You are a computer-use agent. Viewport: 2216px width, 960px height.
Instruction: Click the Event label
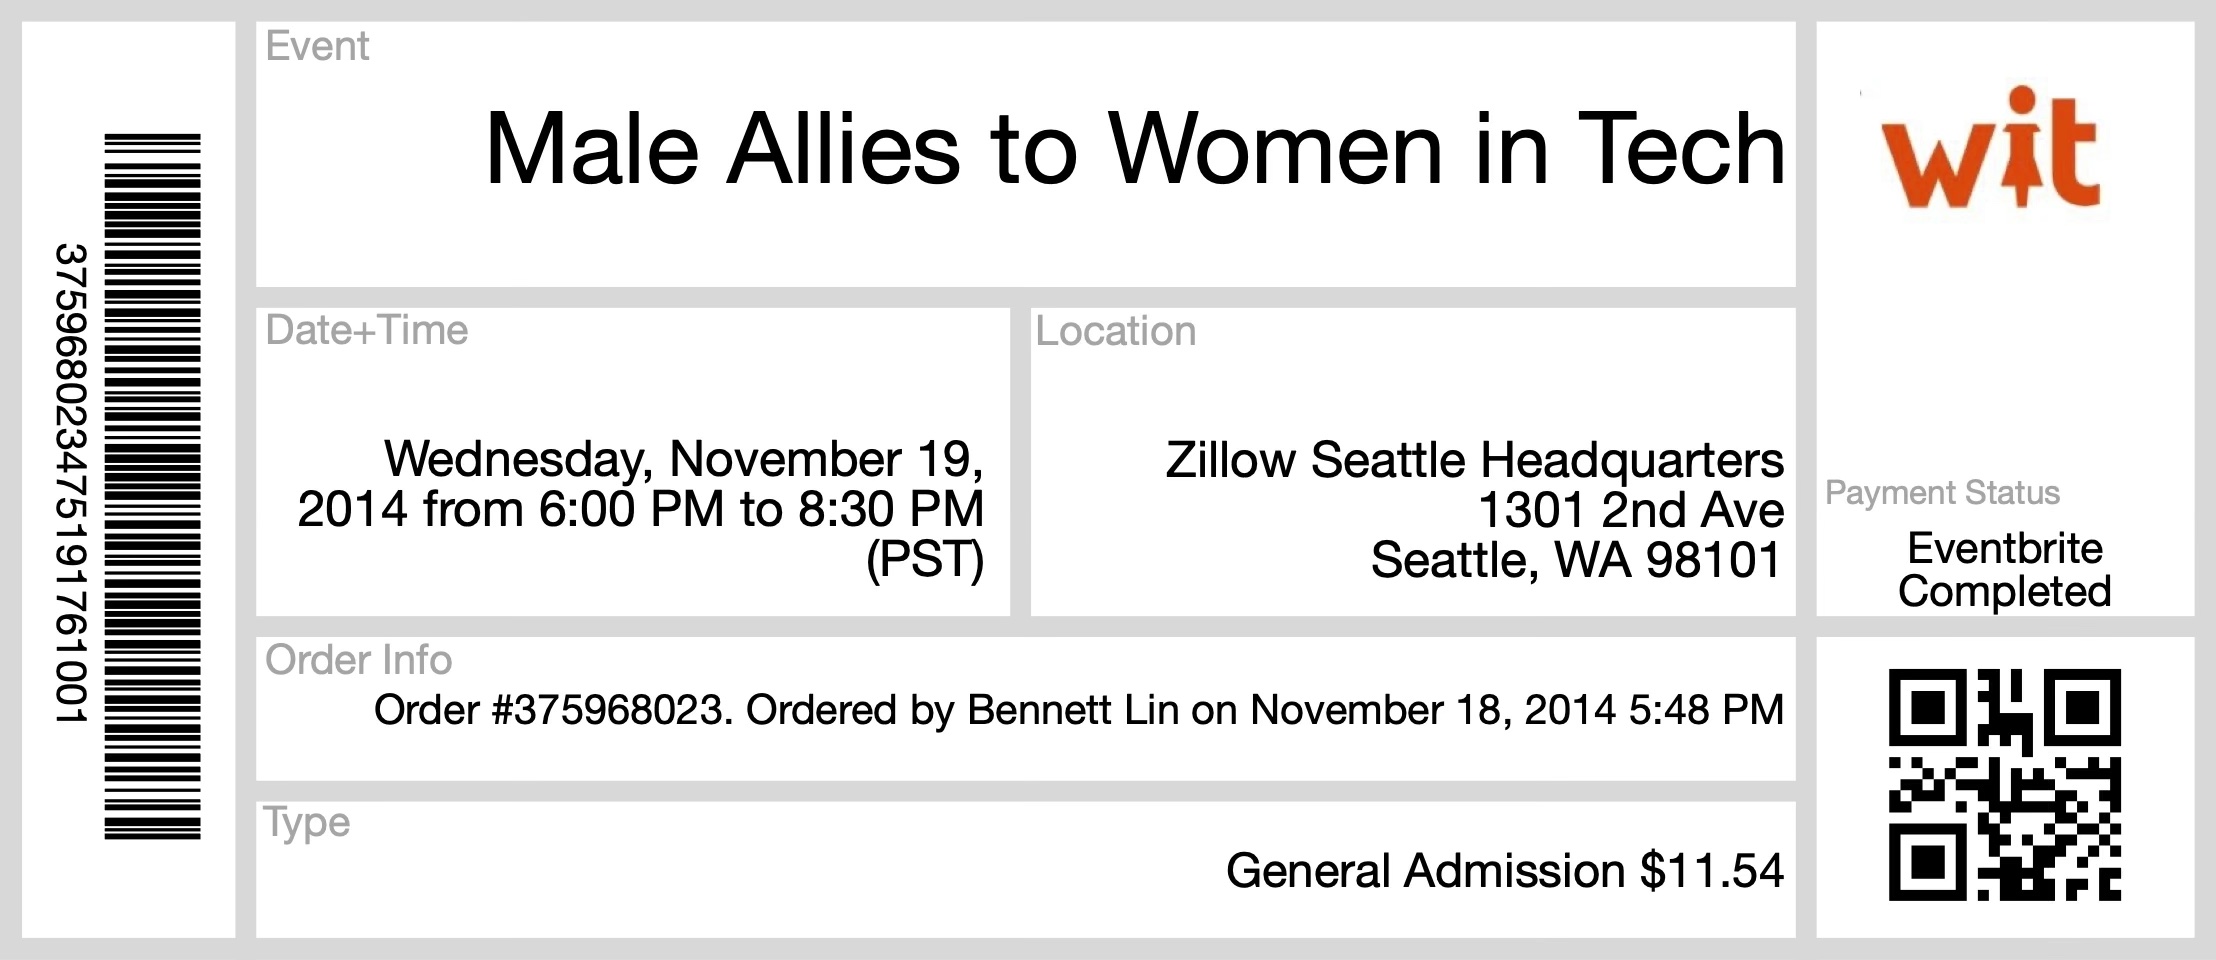pyautogui.click(x=317, y=46)
